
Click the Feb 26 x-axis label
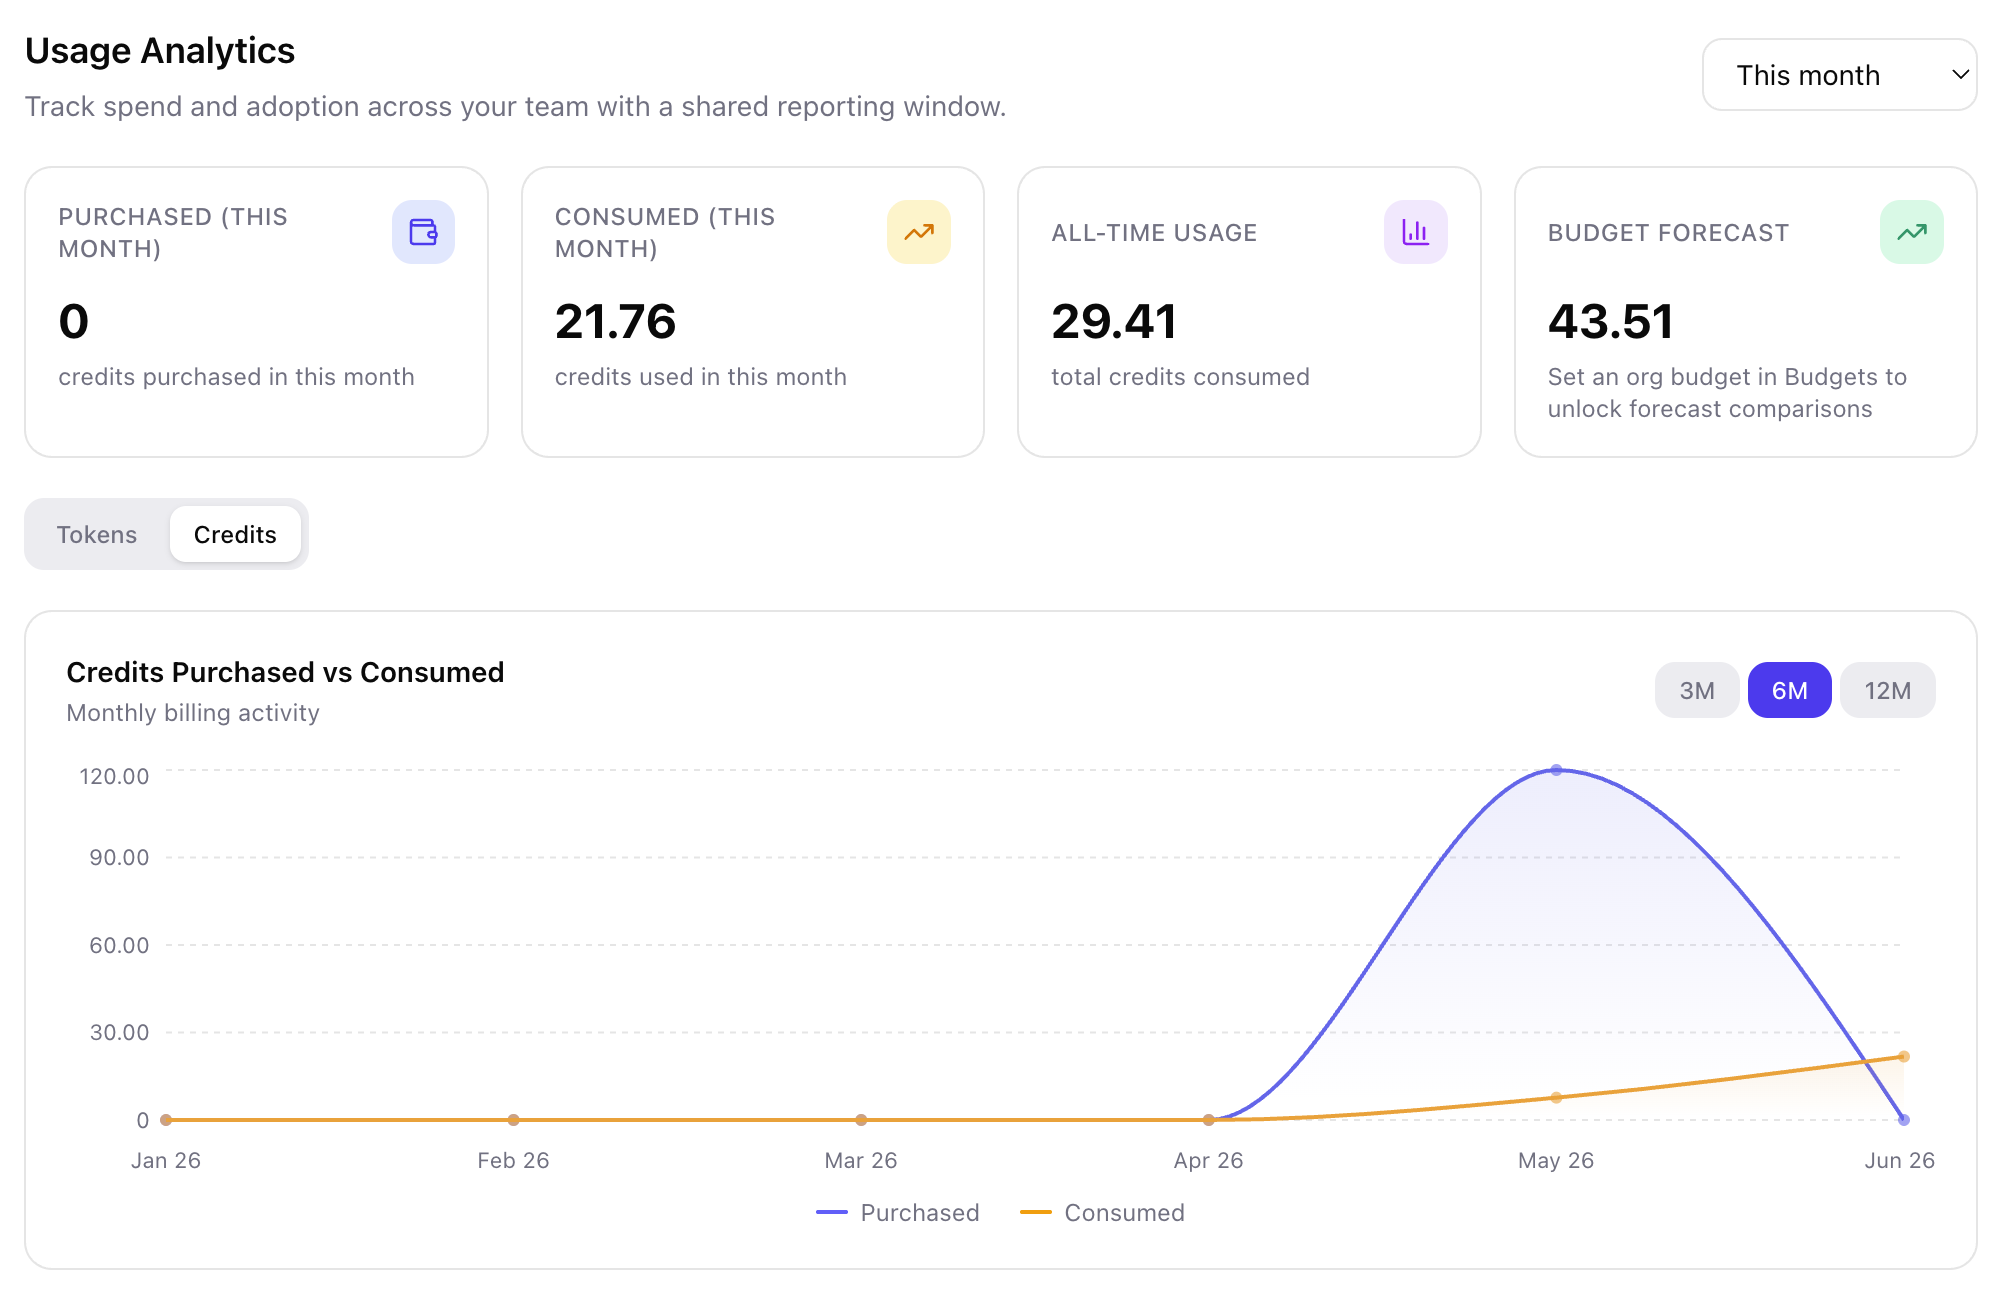[513, 1161]
